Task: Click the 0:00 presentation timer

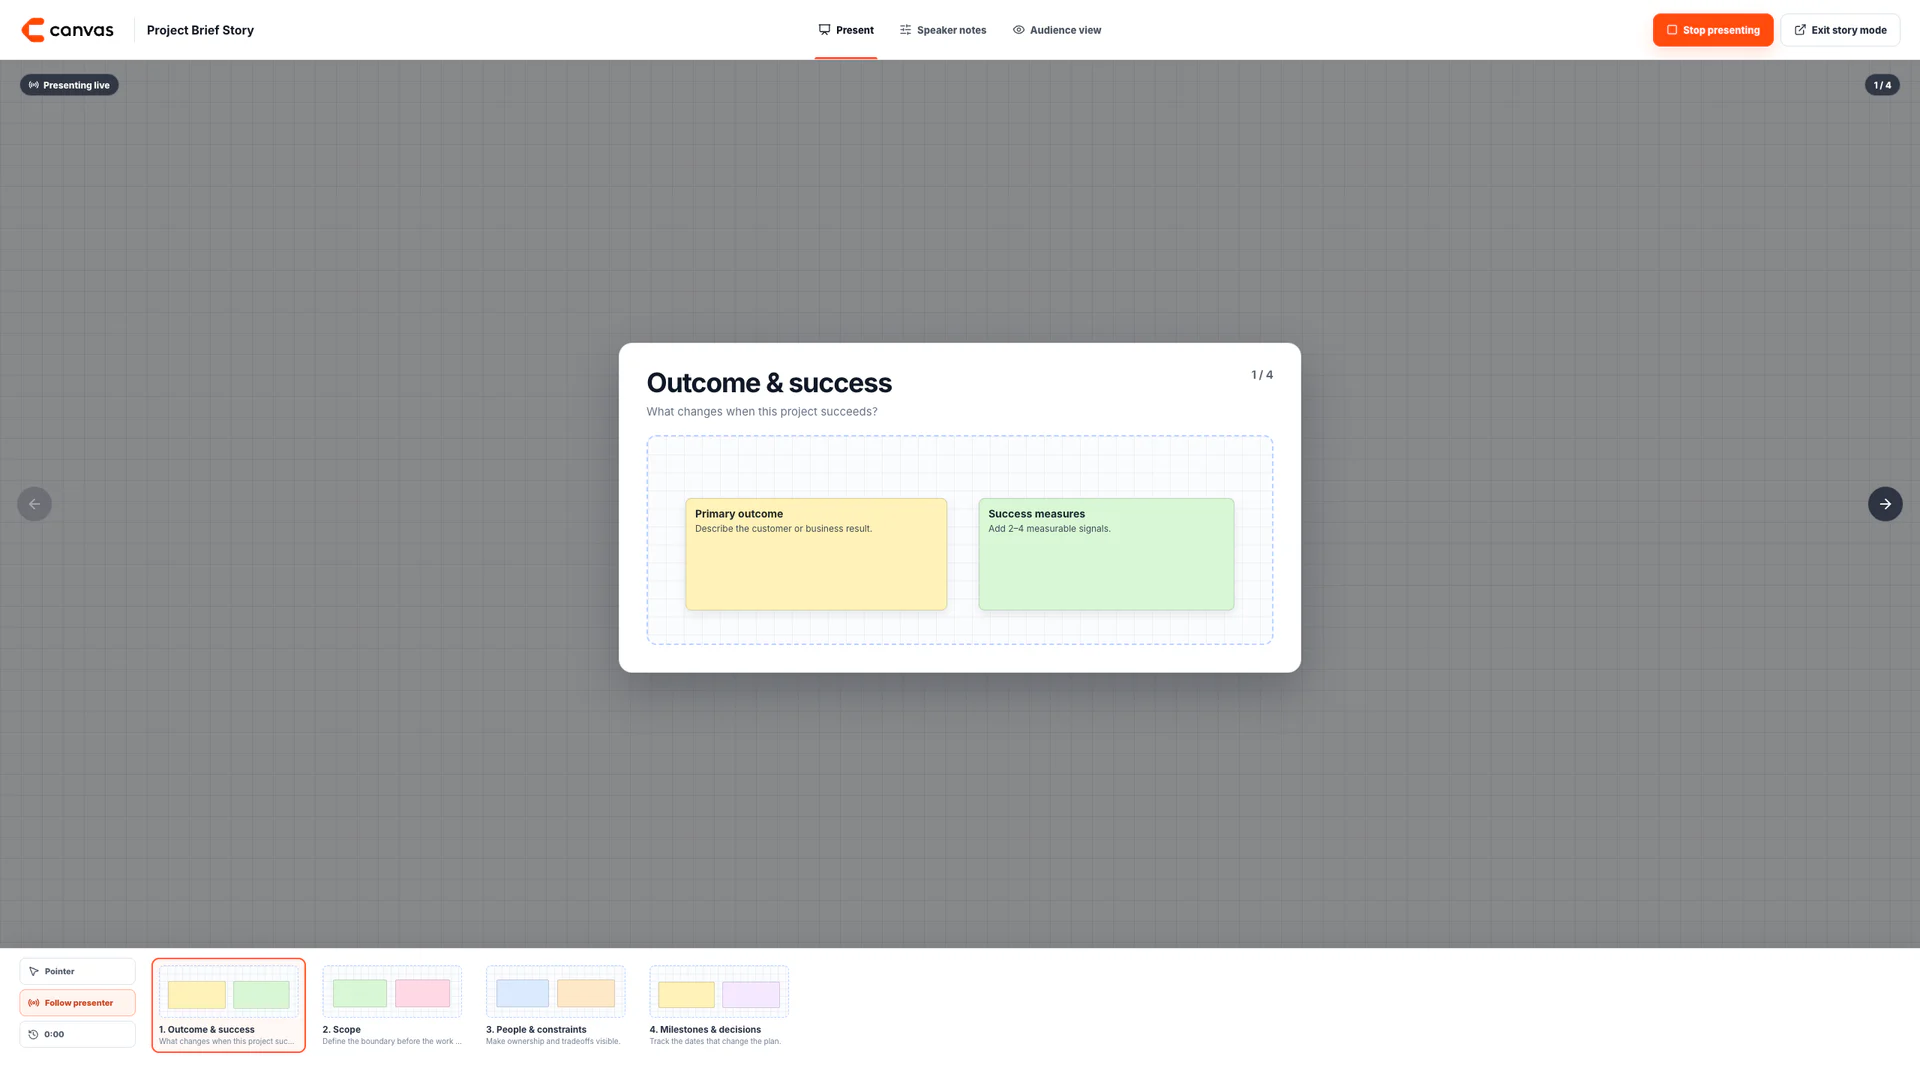Action: click(x=77, y=1034)
